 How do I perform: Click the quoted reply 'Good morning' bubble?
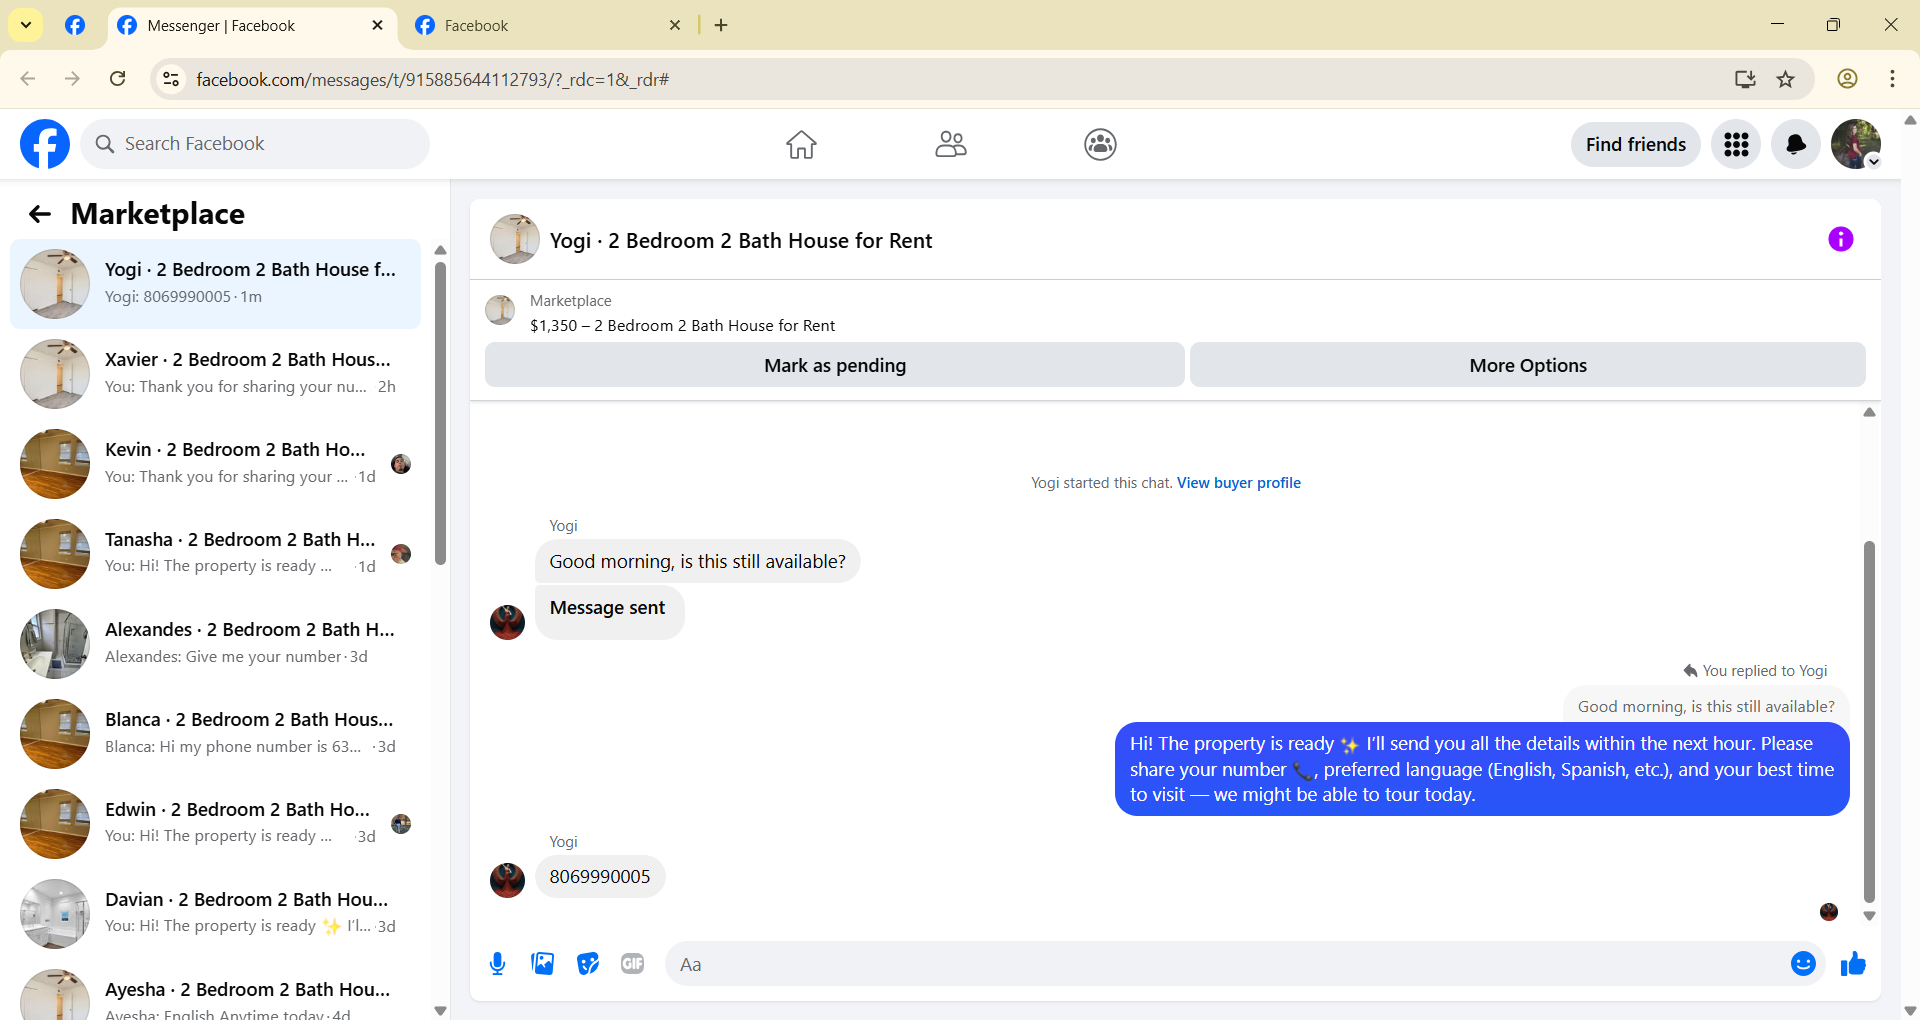tap(1706, 706)
